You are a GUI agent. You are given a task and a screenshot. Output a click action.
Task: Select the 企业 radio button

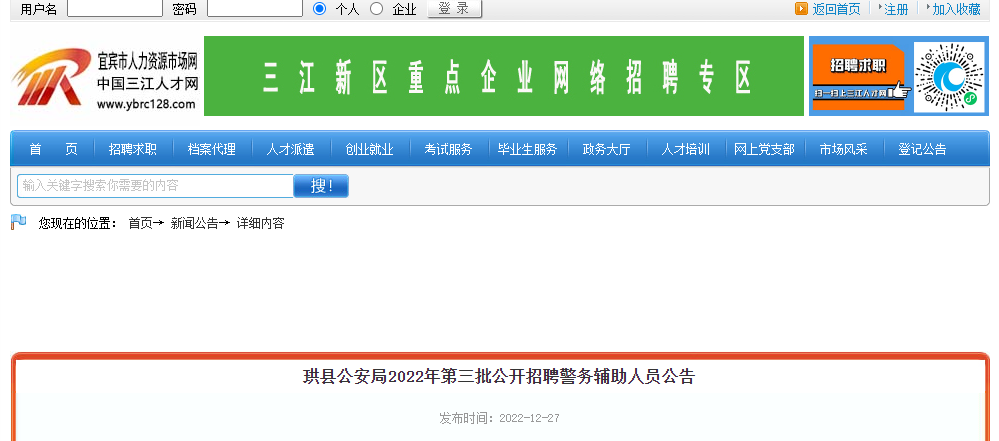377,8
